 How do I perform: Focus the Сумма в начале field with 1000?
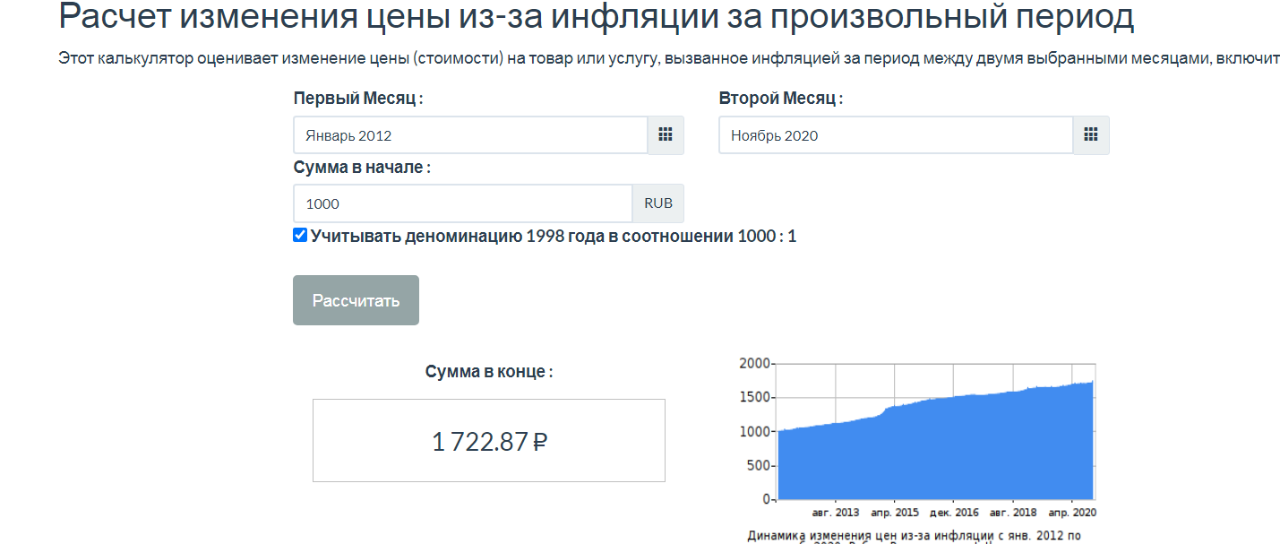(462, 203)
